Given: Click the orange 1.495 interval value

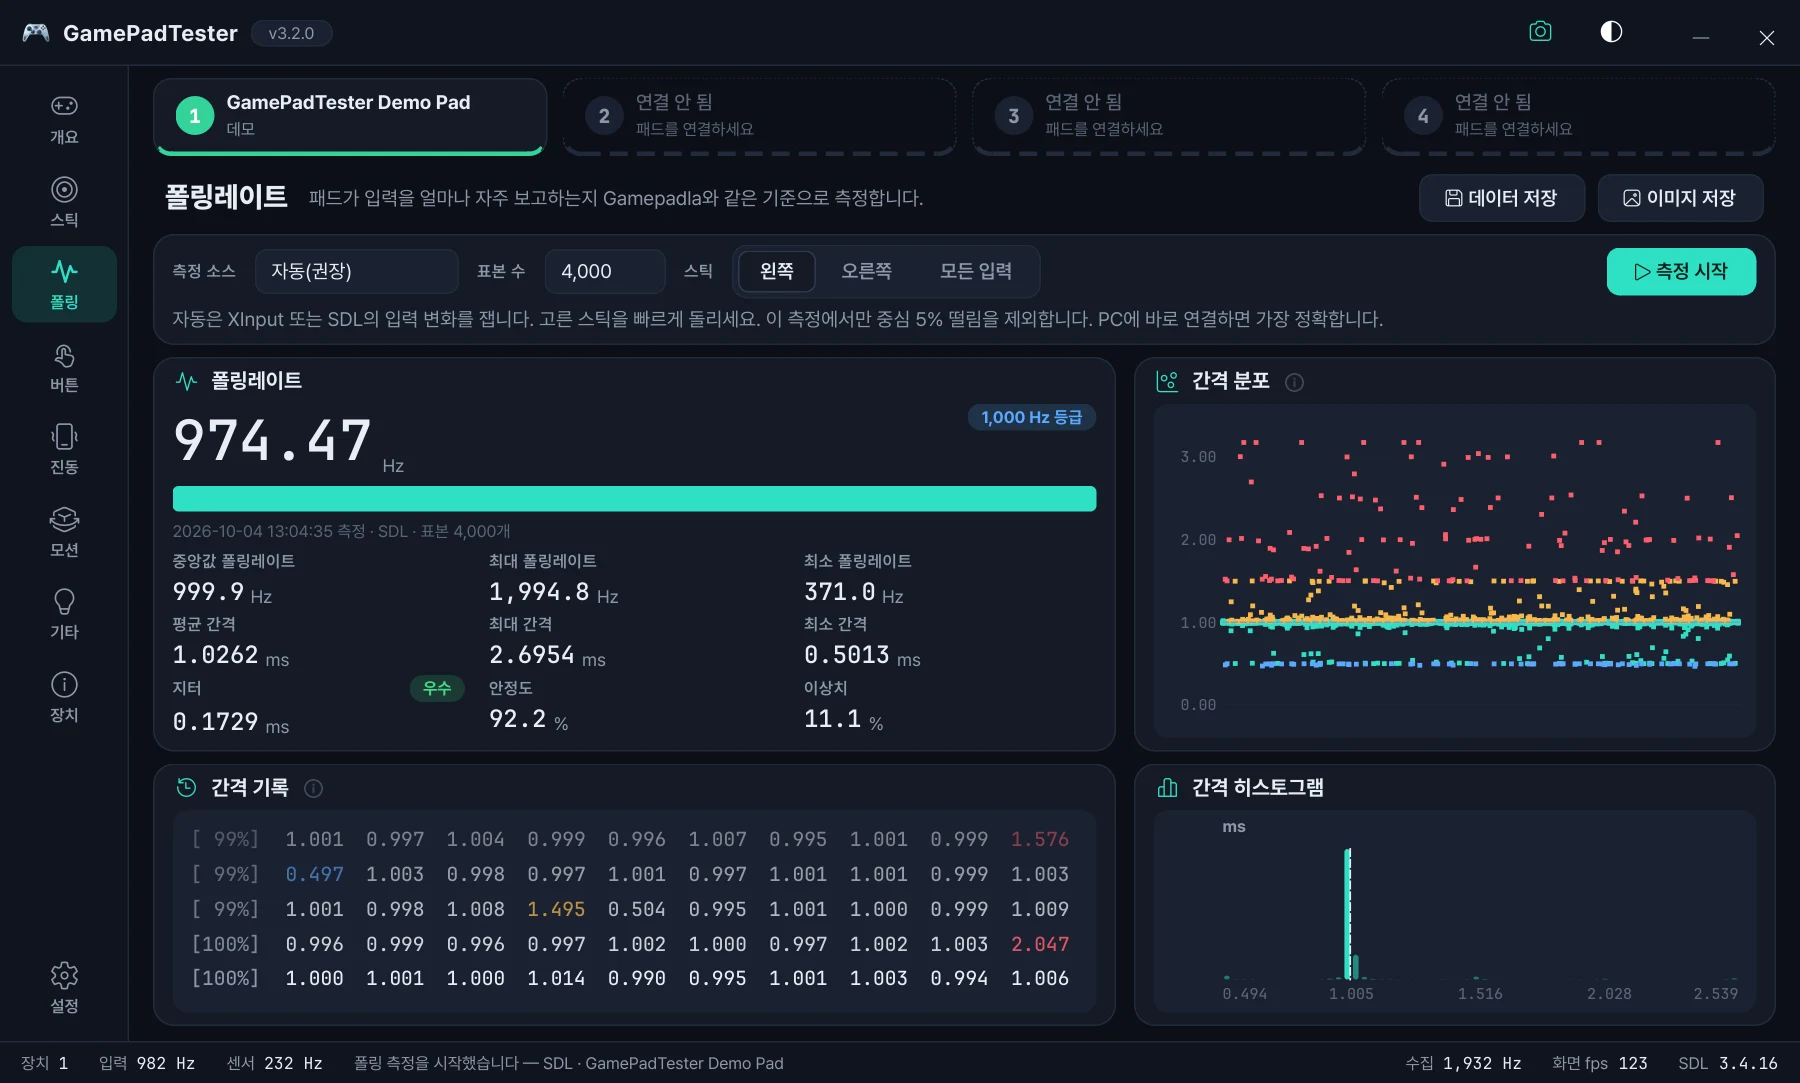Looking at the screenshot, I should [x=556, y=909].
